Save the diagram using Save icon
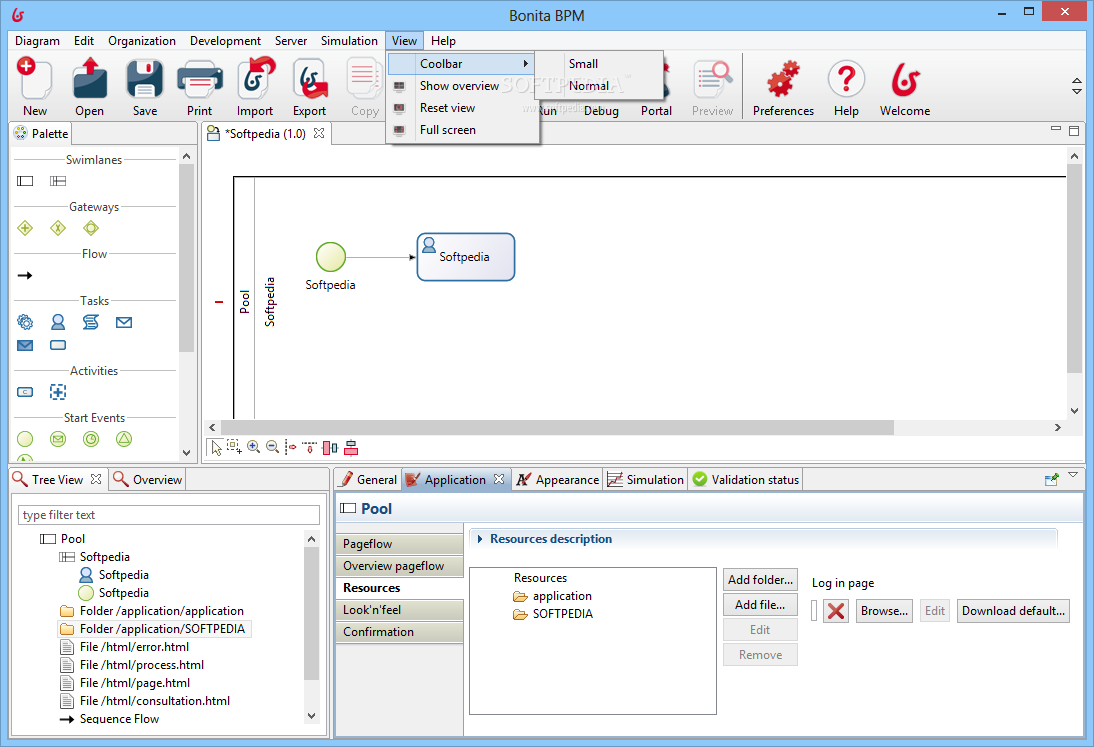The height and width of the screenshot is (747, 1094). (x=144, y=79)
